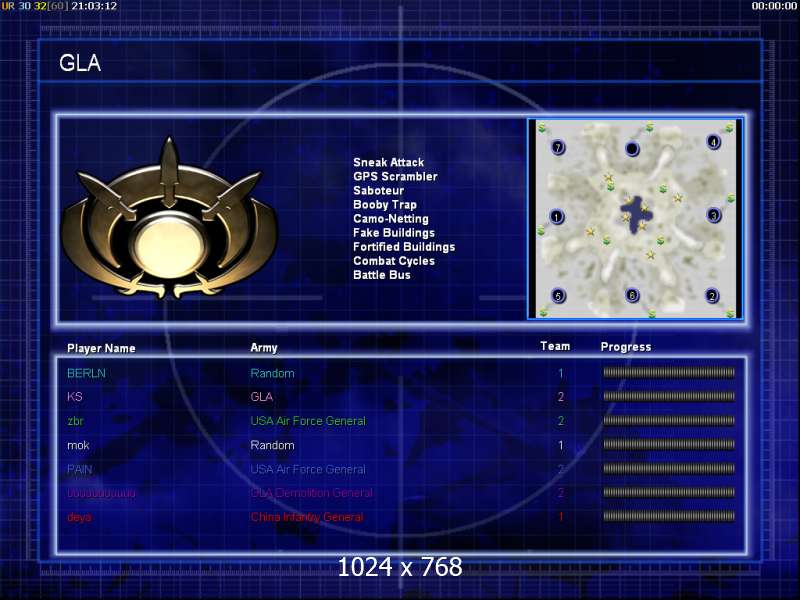Viewport: 800px width, 600px height.
Task: Click start position 7 on the minimap
Action: point(558,147)
